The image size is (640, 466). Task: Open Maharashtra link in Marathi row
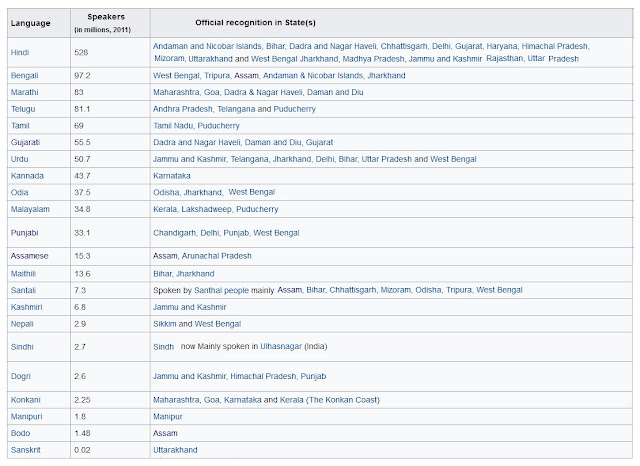(176, 93)
